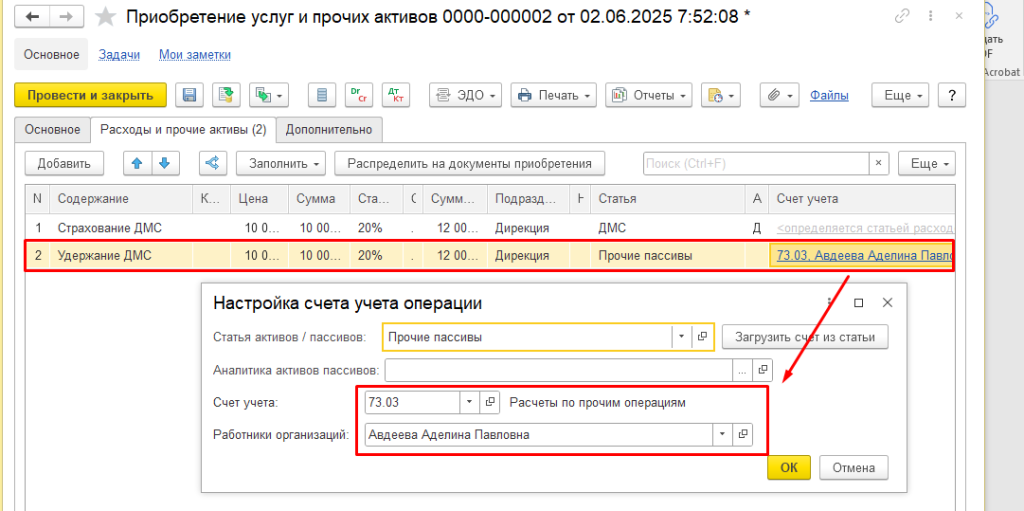Click Провести и закрыть button
Viewport: 1024px width, 511px height.
90,95
